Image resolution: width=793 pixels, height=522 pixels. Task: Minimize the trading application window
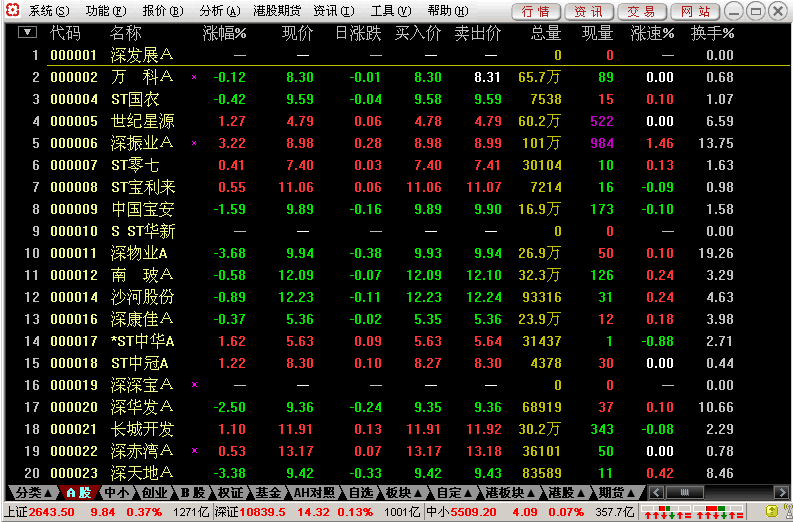click(x=734, y=11)
